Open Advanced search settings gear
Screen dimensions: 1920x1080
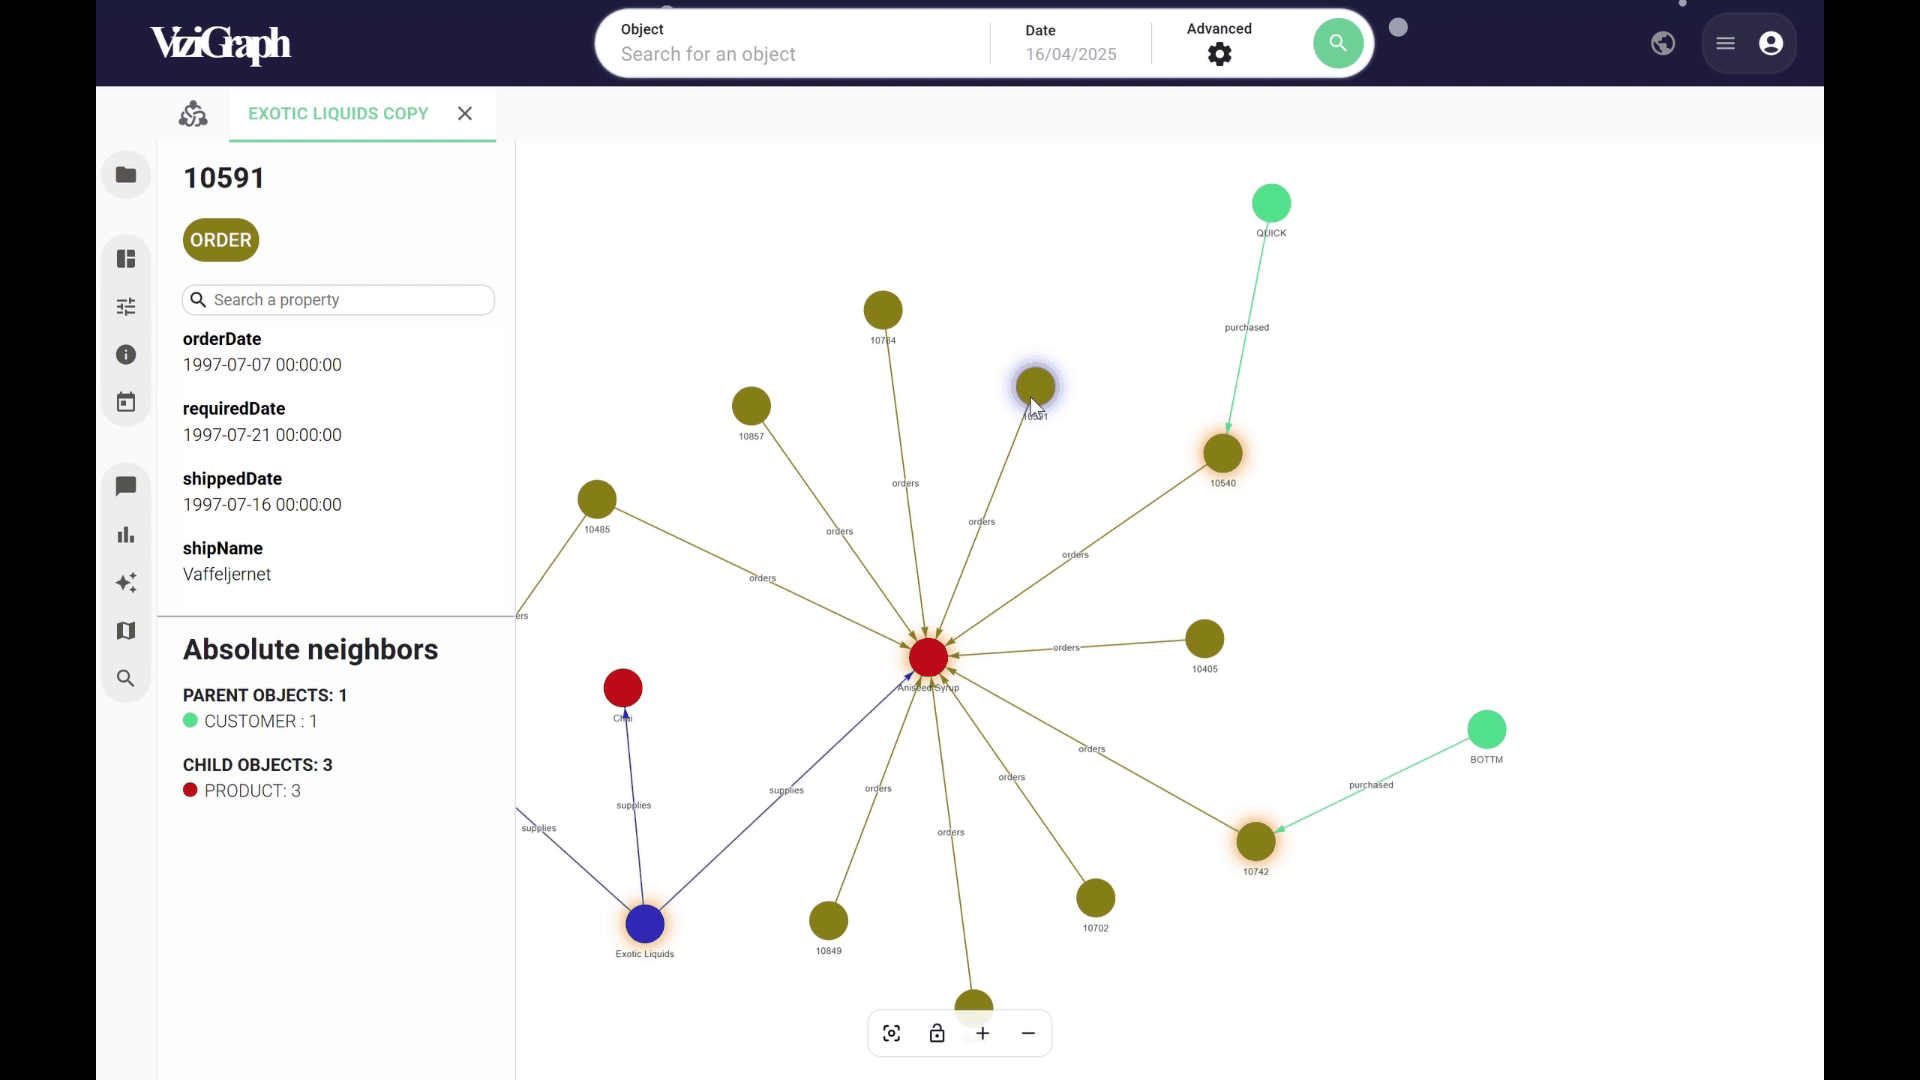tap(1219, 55)
